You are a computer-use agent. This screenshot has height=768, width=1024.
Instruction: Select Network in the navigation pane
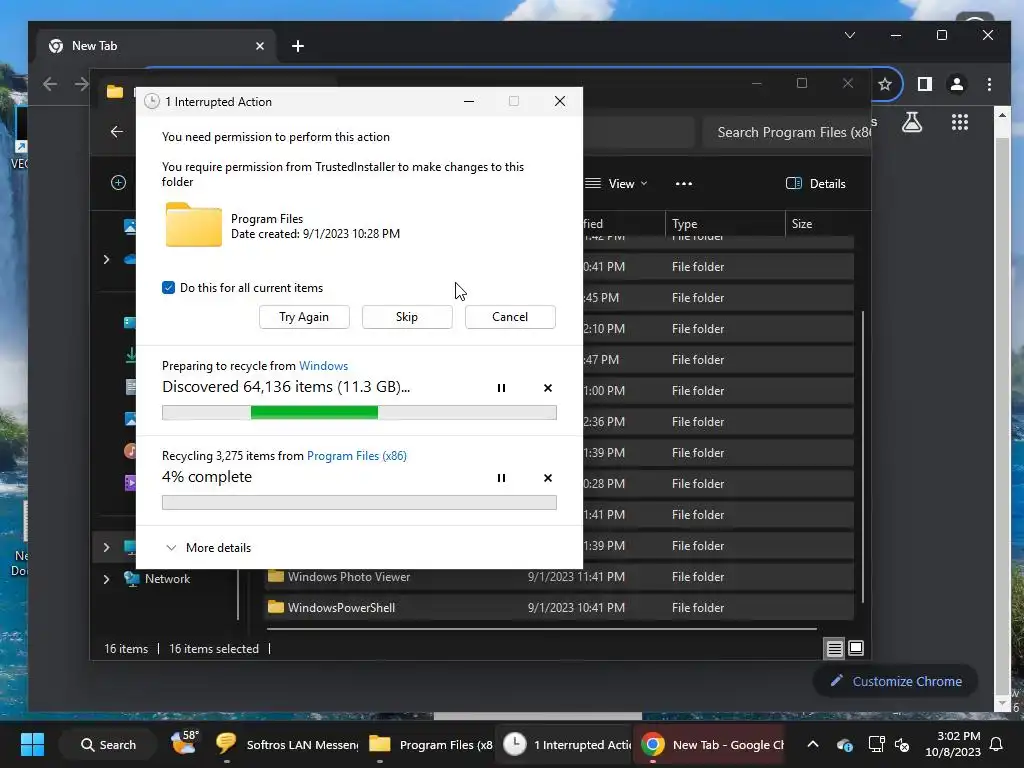(160, 579)
